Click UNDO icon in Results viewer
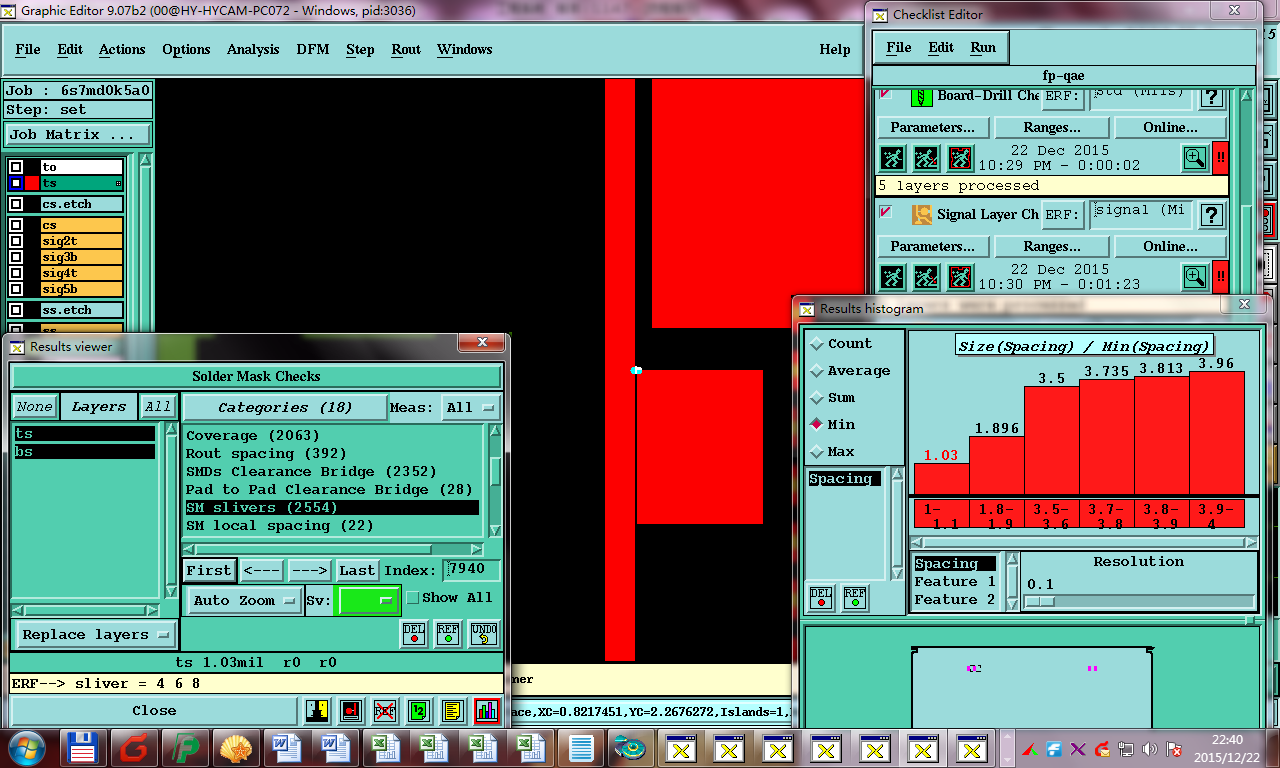 pos(483,634)
